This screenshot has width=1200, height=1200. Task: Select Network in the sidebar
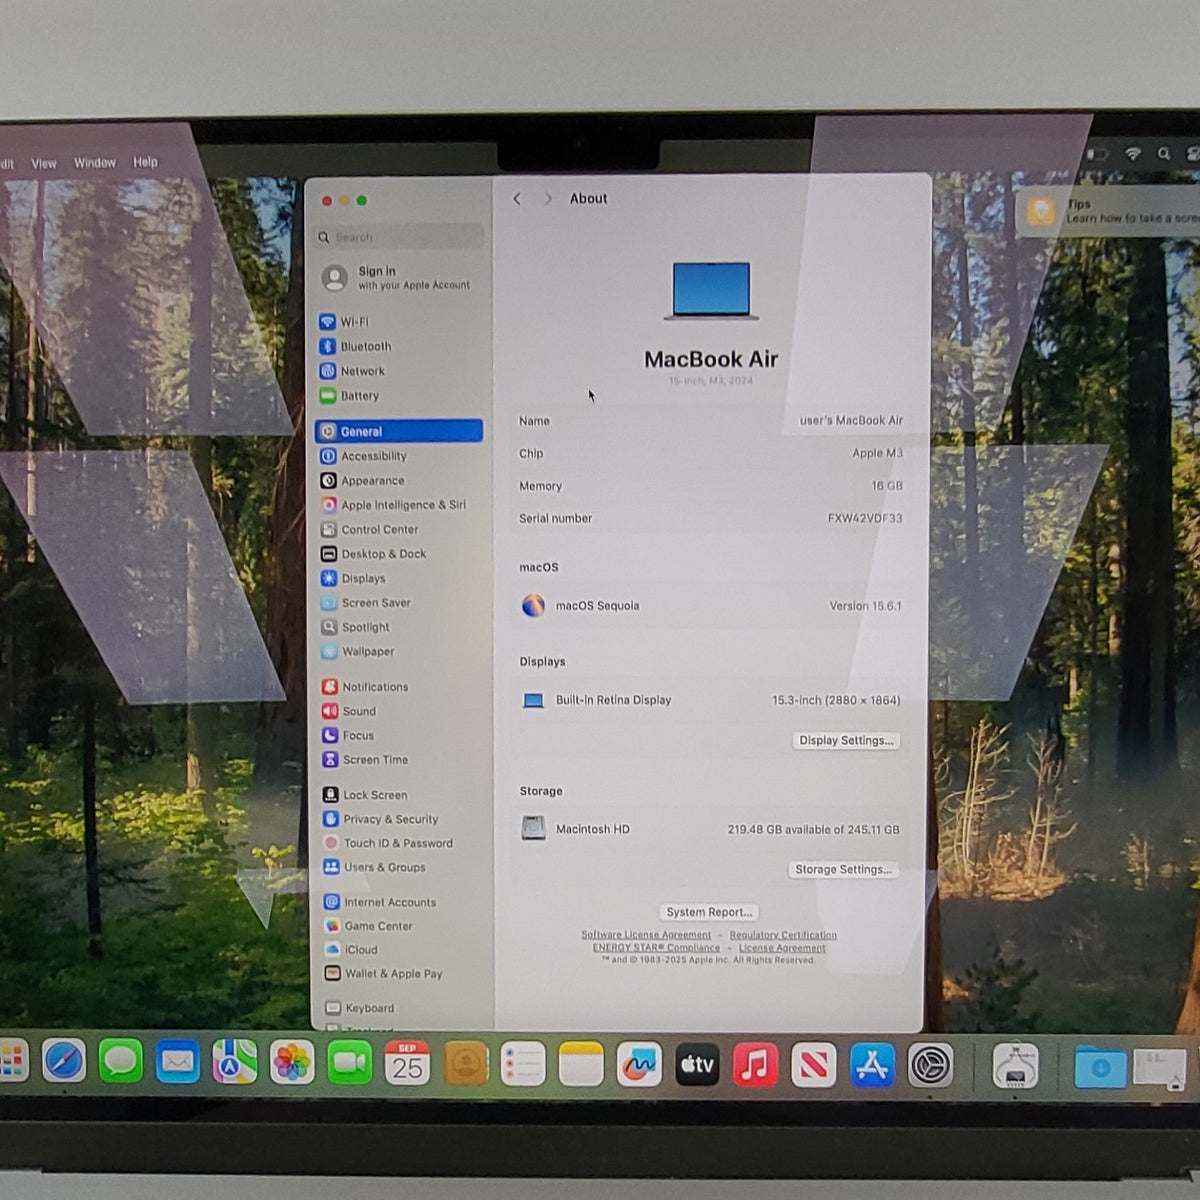352,371
